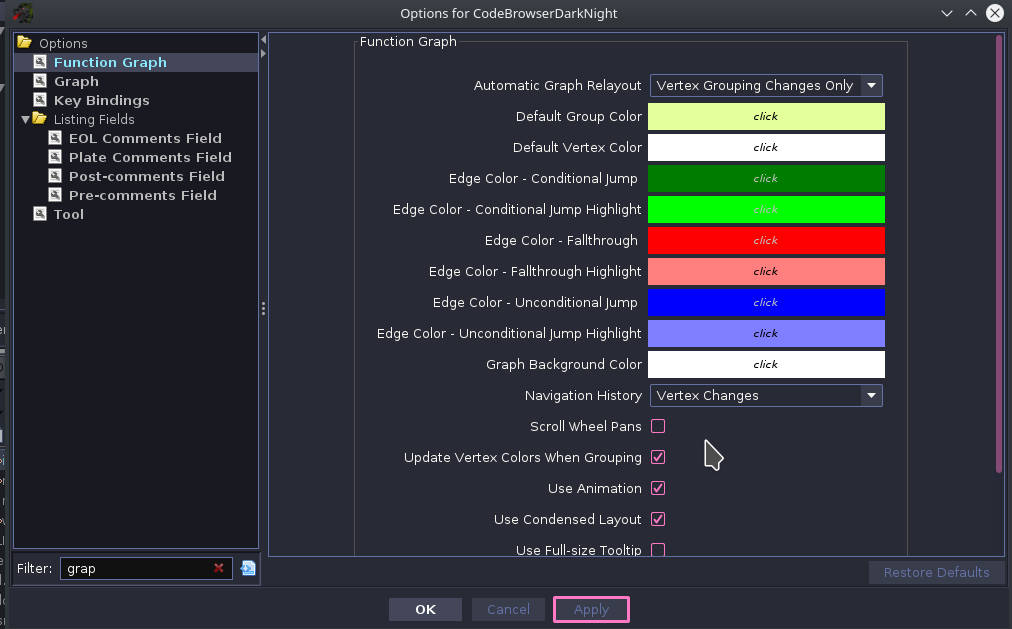Click the Options folder icon
Image resolution: width=1012 pixels, height=629 pixels.
[x=24, y=43]
